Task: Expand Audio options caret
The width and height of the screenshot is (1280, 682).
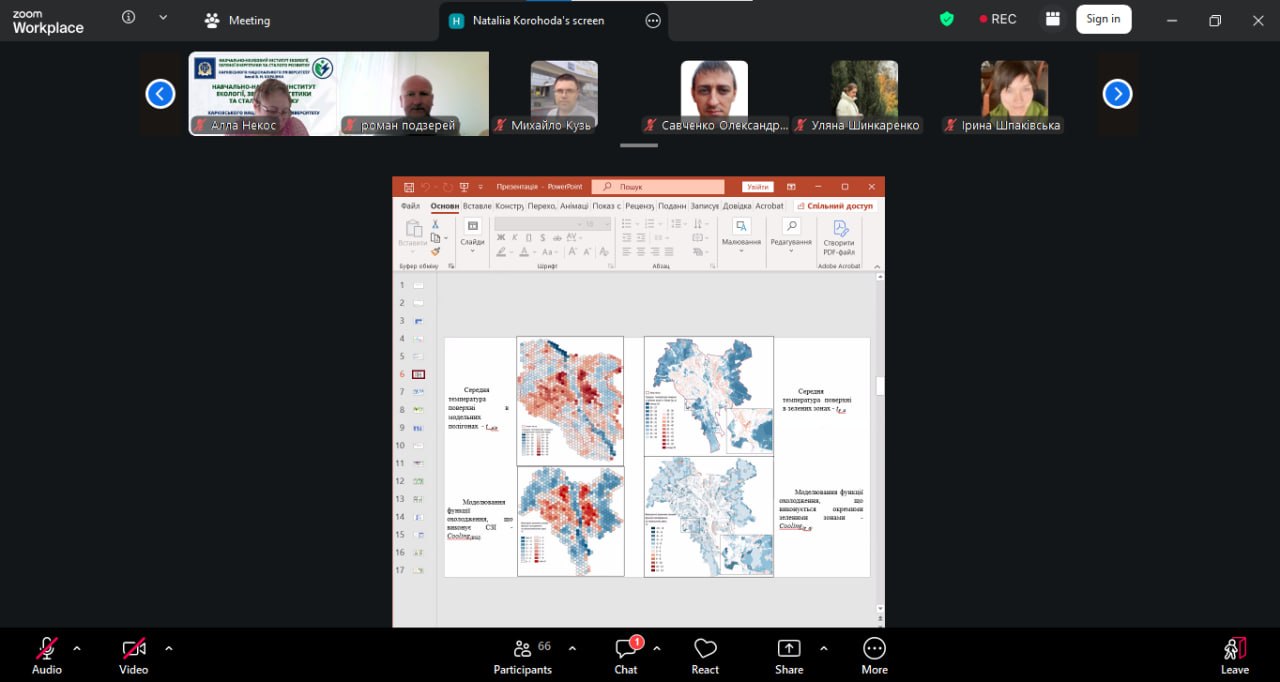Action: [x=77, y=648]
